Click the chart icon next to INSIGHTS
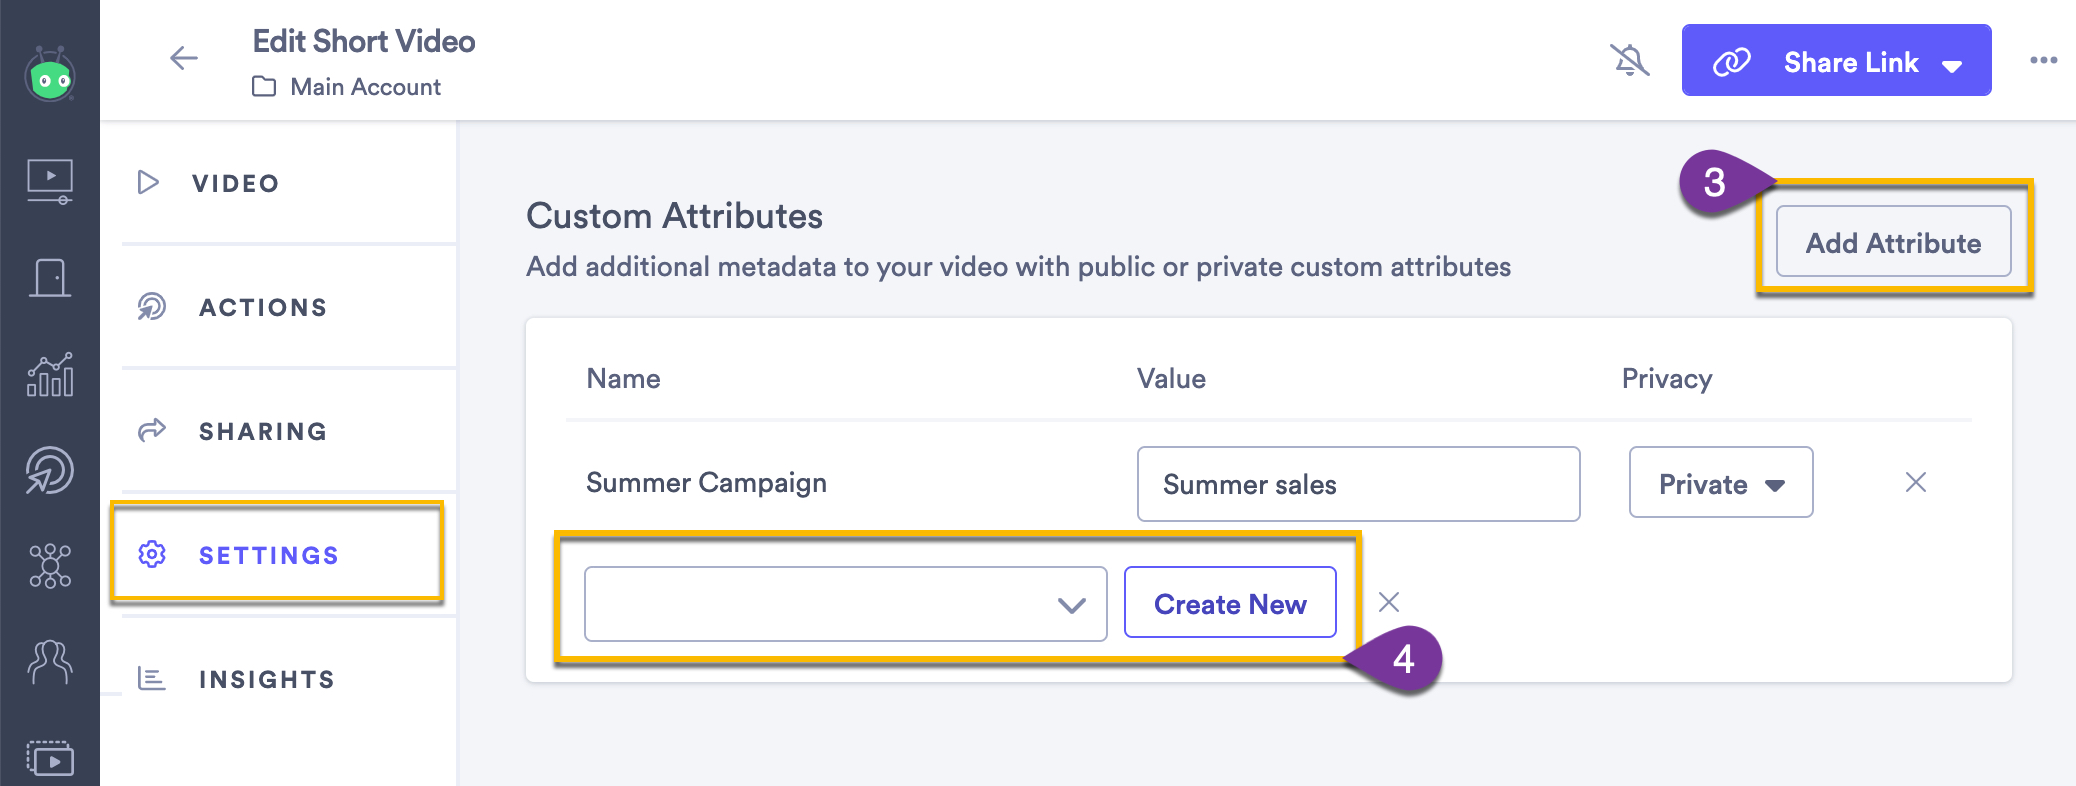 click(x=152, y=679)
